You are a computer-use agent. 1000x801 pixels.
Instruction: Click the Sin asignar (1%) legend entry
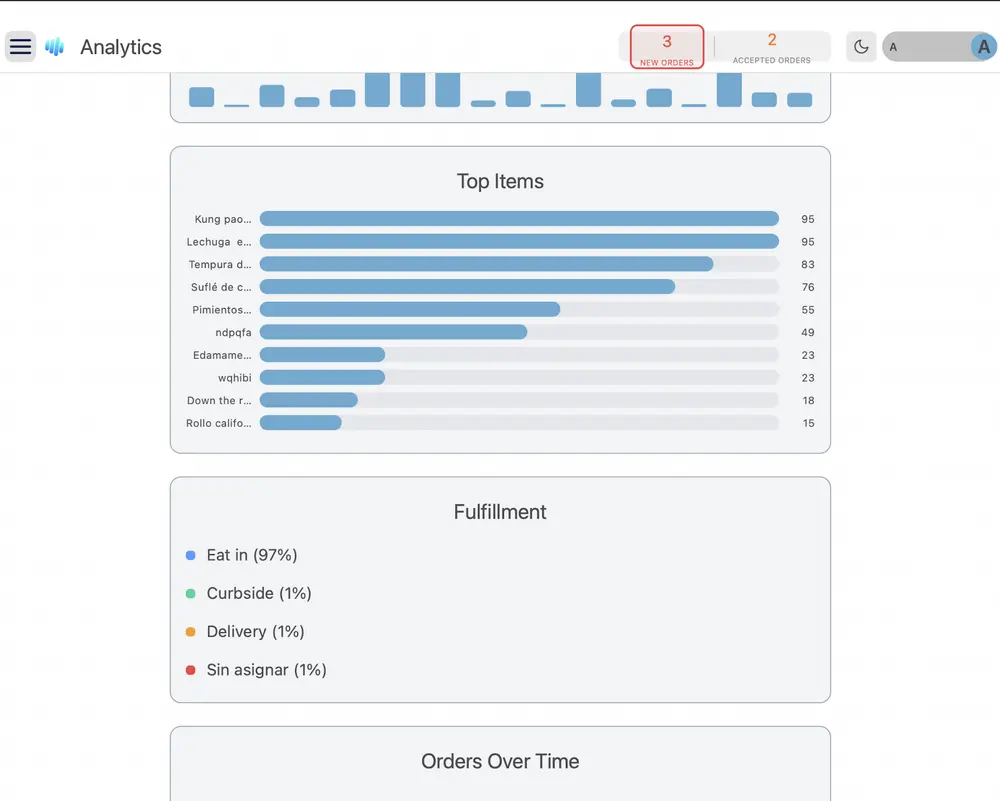click(267, 670)
